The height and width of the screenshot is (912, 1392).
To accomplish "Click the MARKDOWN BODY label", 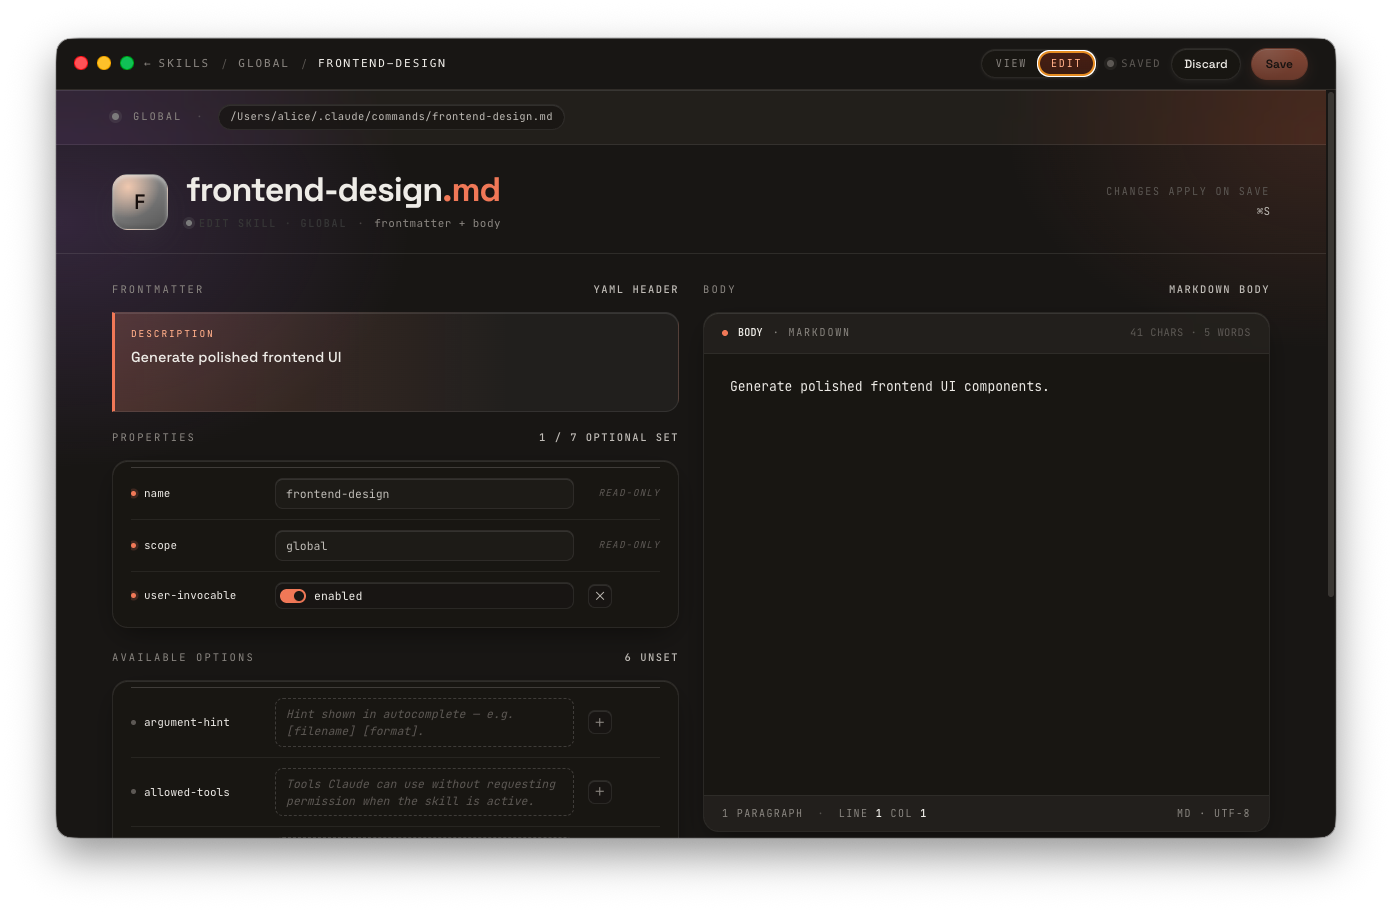I will (x=1219, y=290).
